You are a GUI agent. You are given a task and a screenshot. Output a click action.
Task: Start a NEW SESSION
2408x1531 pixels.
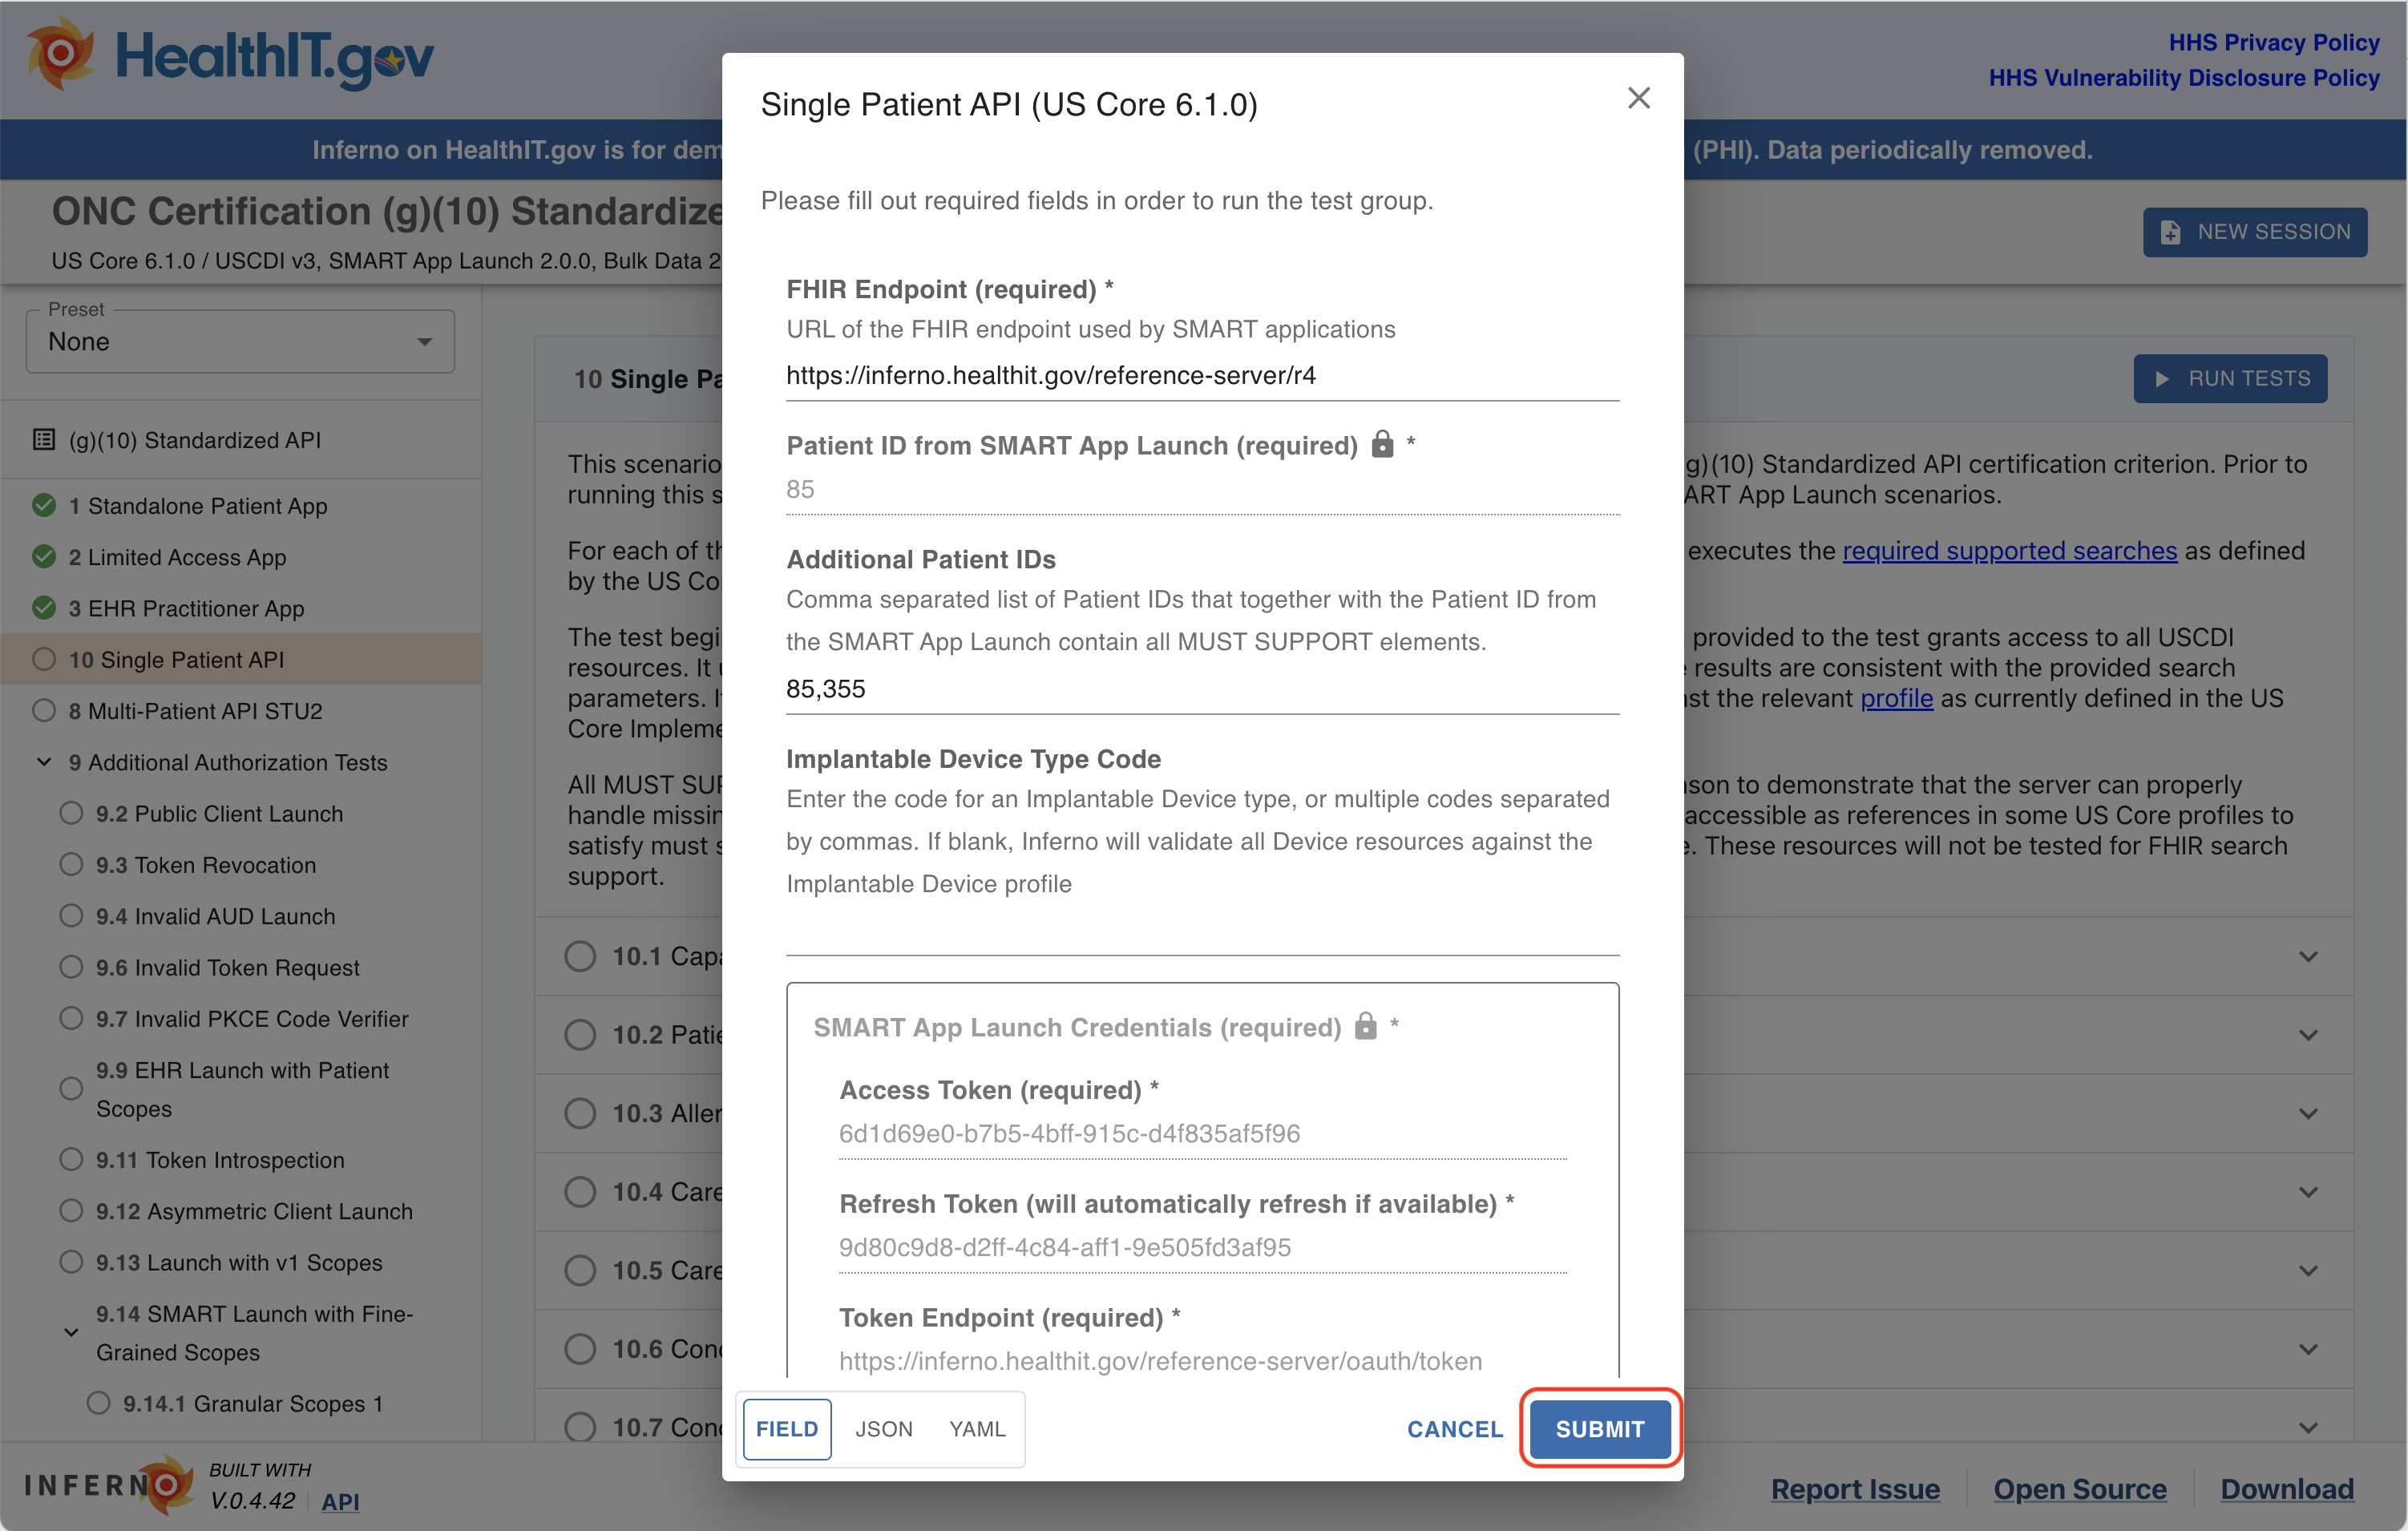click(2254, 232)
